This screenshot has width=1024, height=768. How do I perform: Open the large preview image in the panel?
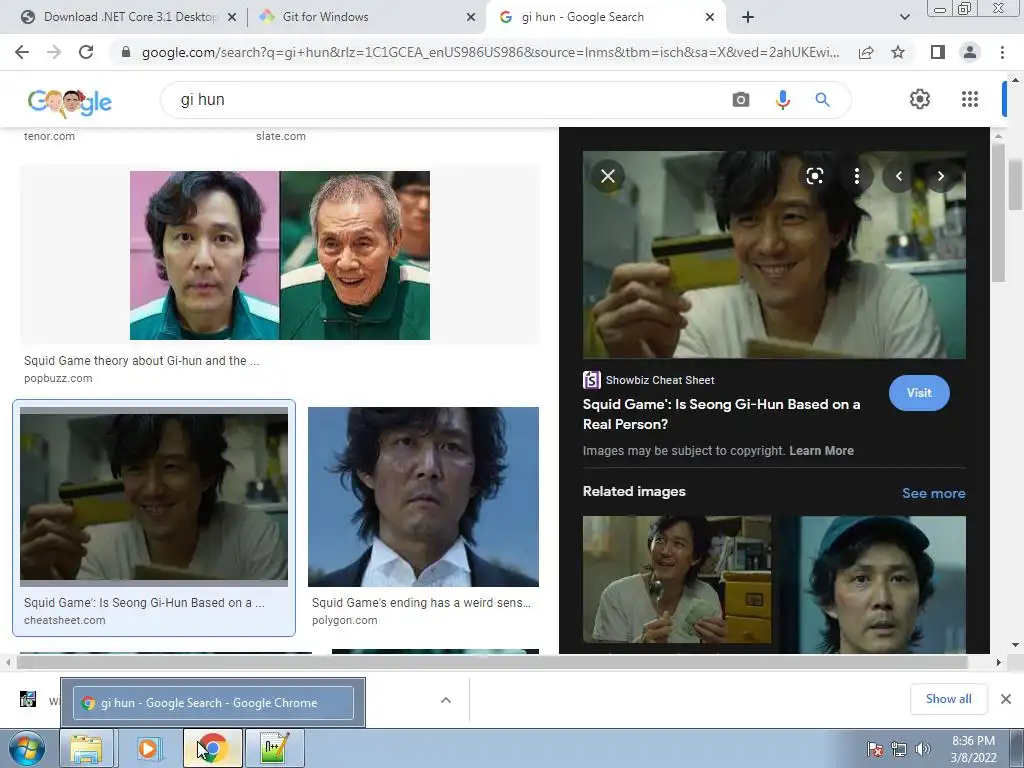tap(774, 255)
